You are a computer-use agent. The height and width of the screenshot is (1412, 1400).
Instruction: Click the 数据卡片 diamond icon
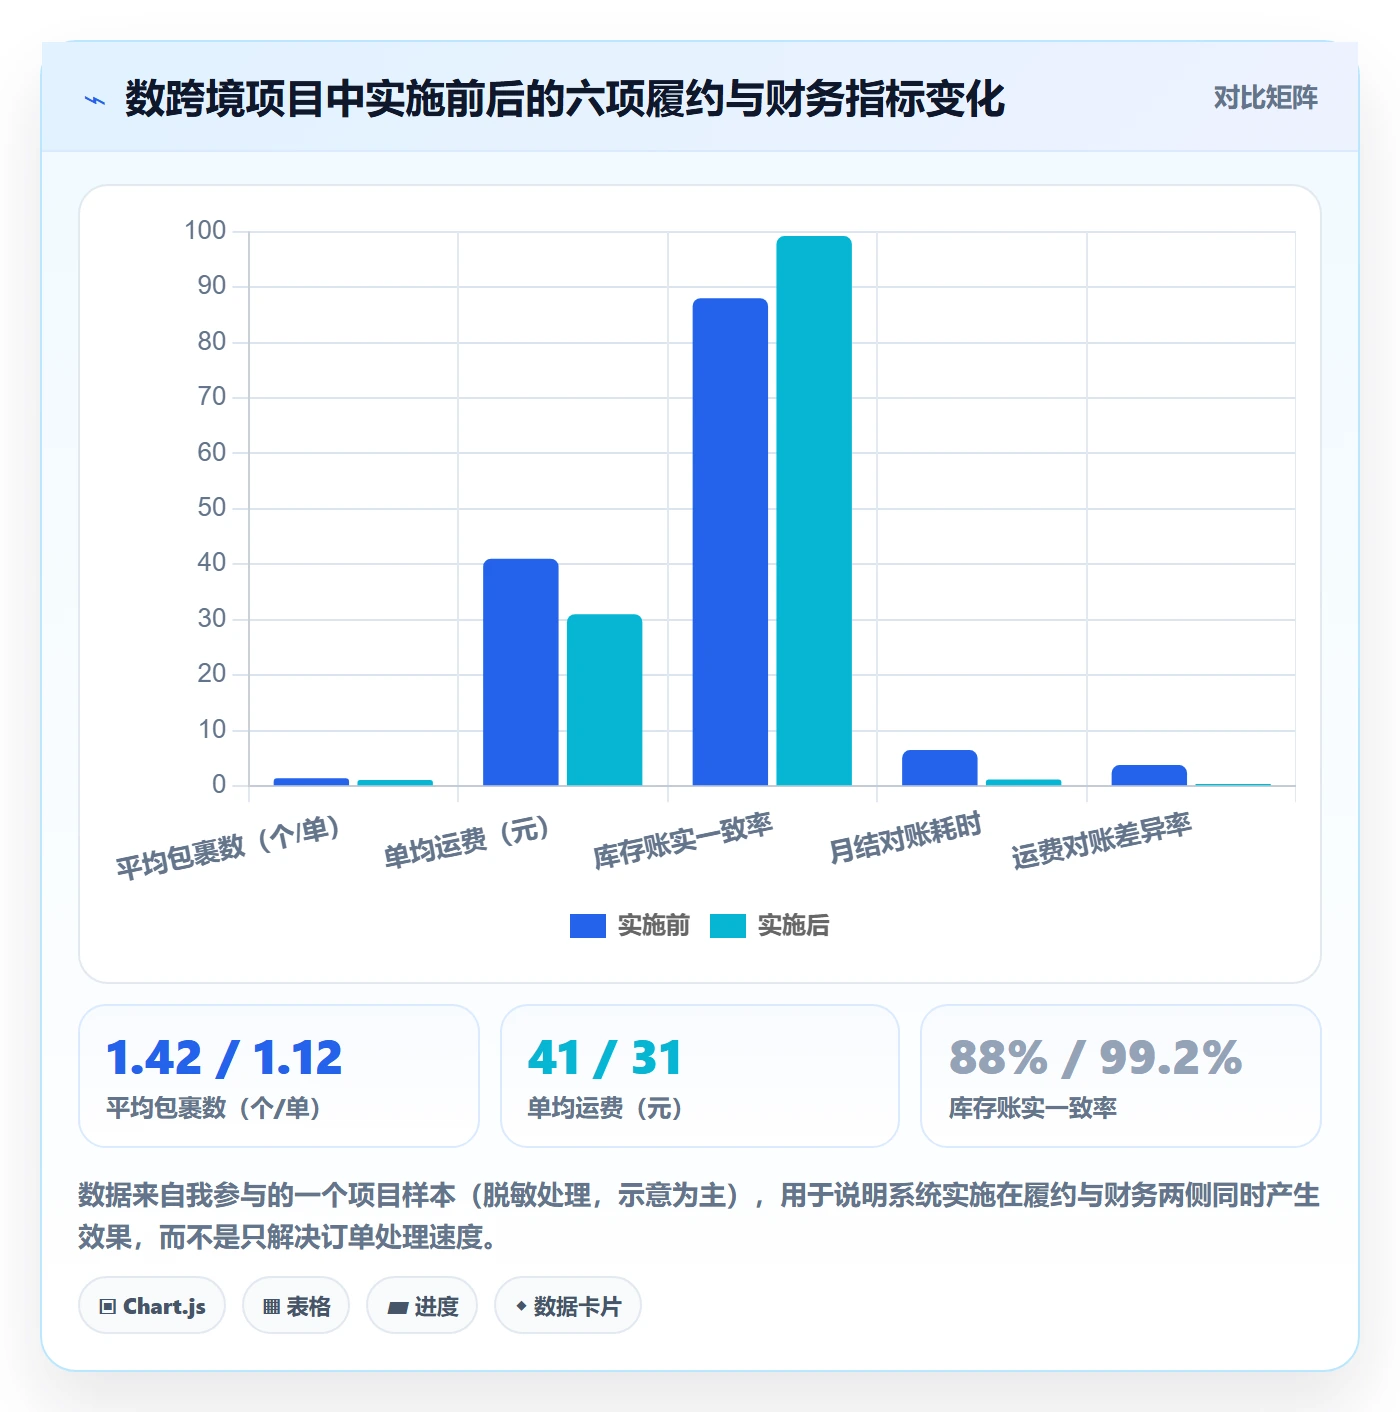[x=521, y=1306]
